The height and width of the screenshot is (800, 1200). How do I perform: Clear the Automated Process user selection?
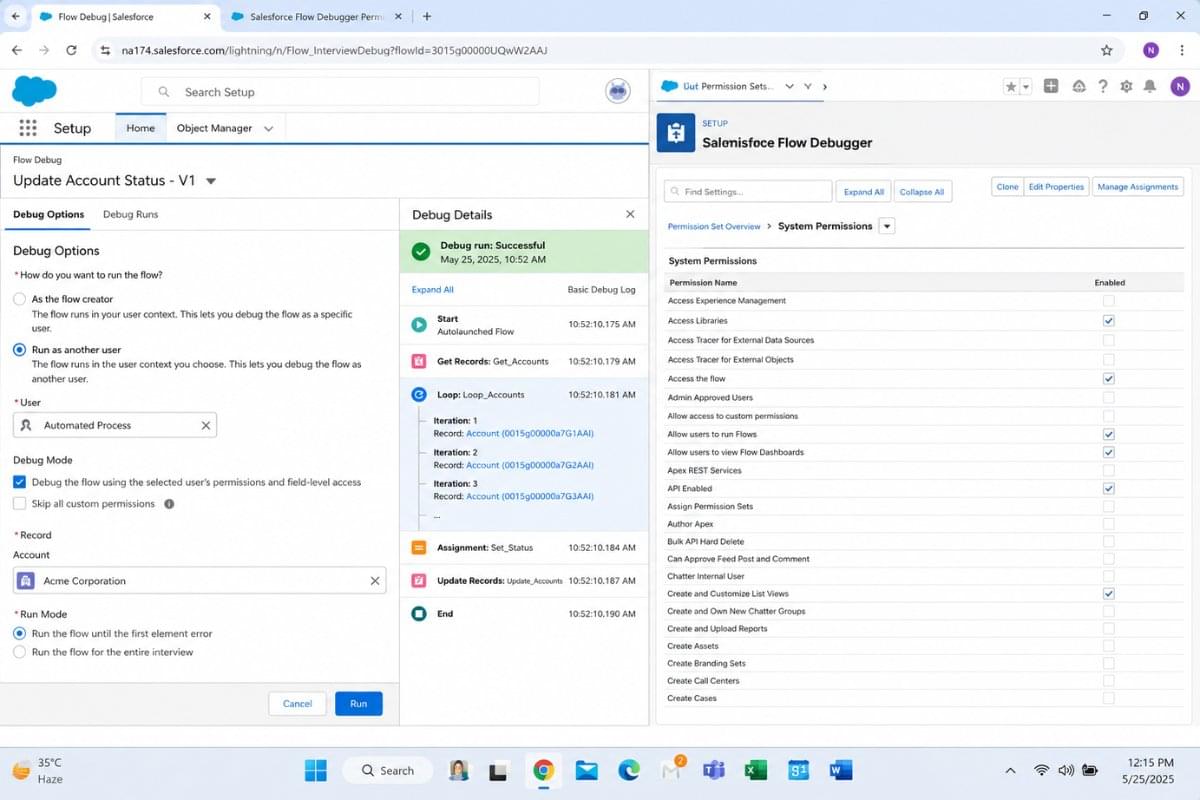click(x=205, y=425)
